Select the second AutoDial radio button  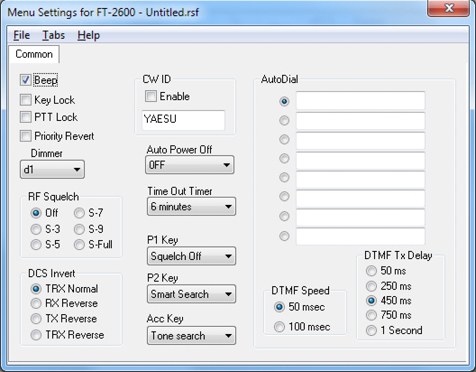[284, 120]
